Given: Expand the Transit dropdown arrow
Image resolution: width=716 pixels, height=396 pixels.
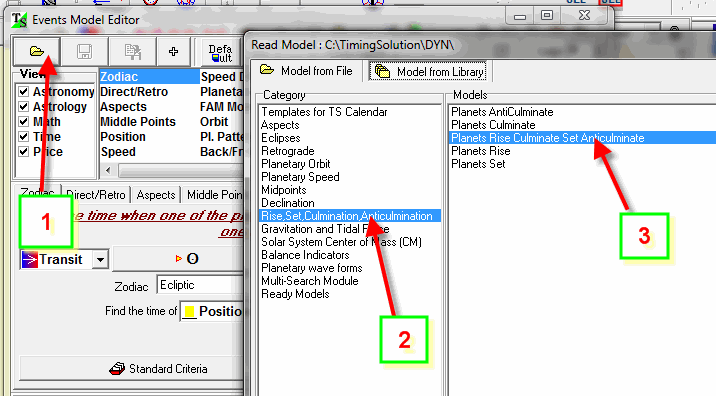Looking at the screenshot, I should 100,260.
